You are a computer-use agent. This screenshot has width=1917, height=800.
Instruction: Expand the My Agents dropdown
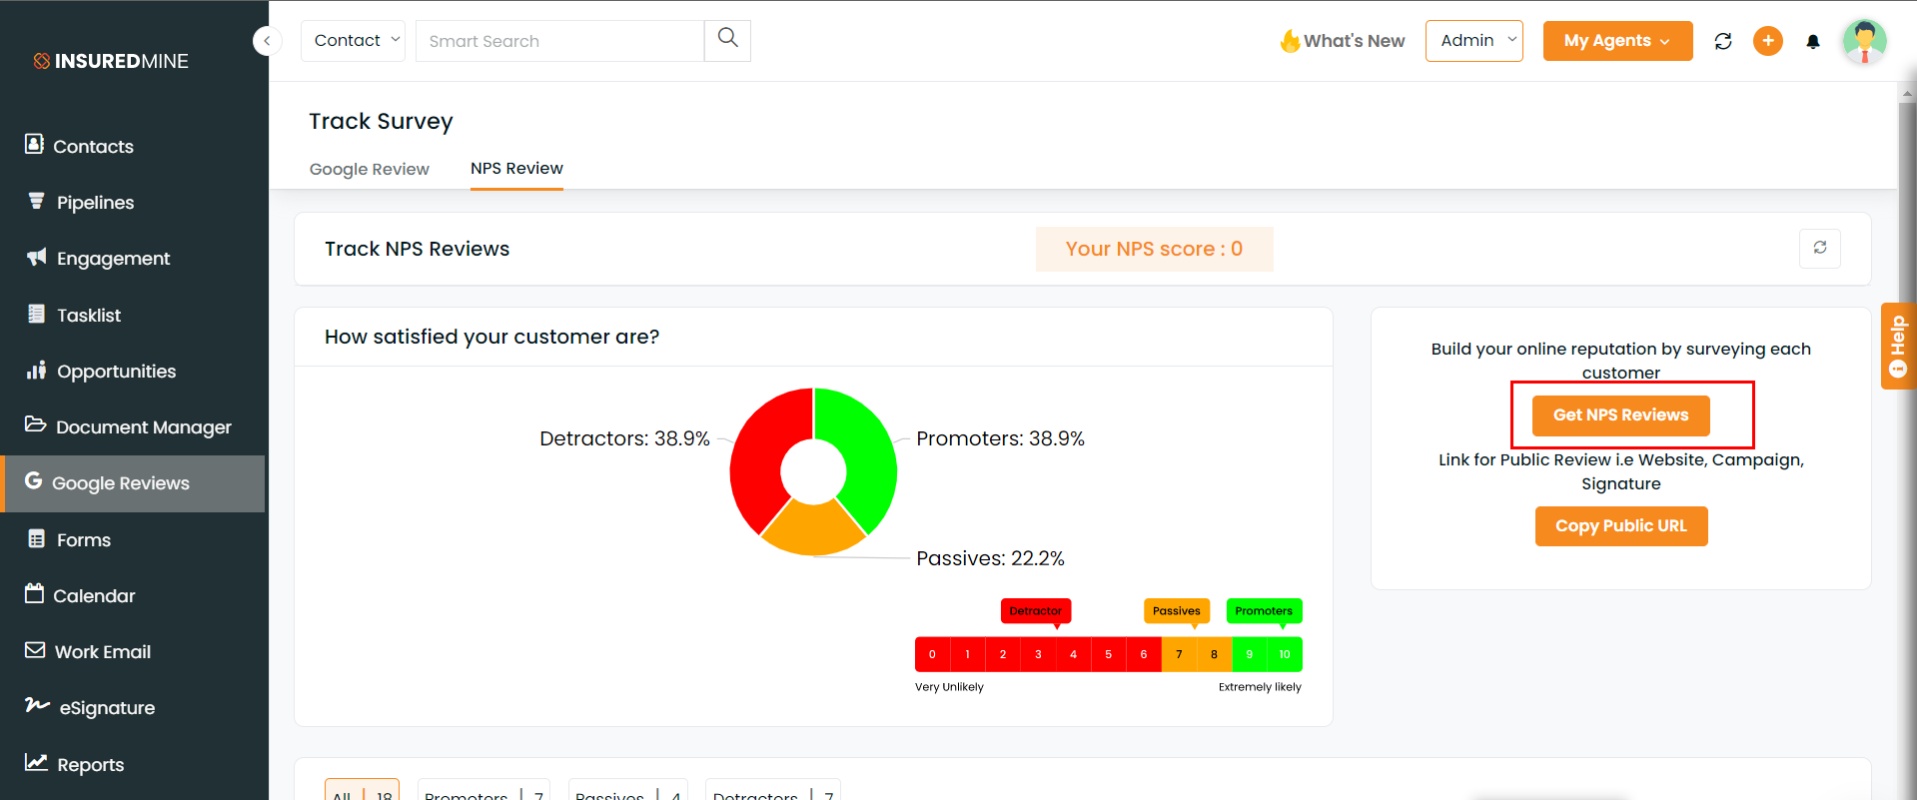click(x=1617, y=41)
